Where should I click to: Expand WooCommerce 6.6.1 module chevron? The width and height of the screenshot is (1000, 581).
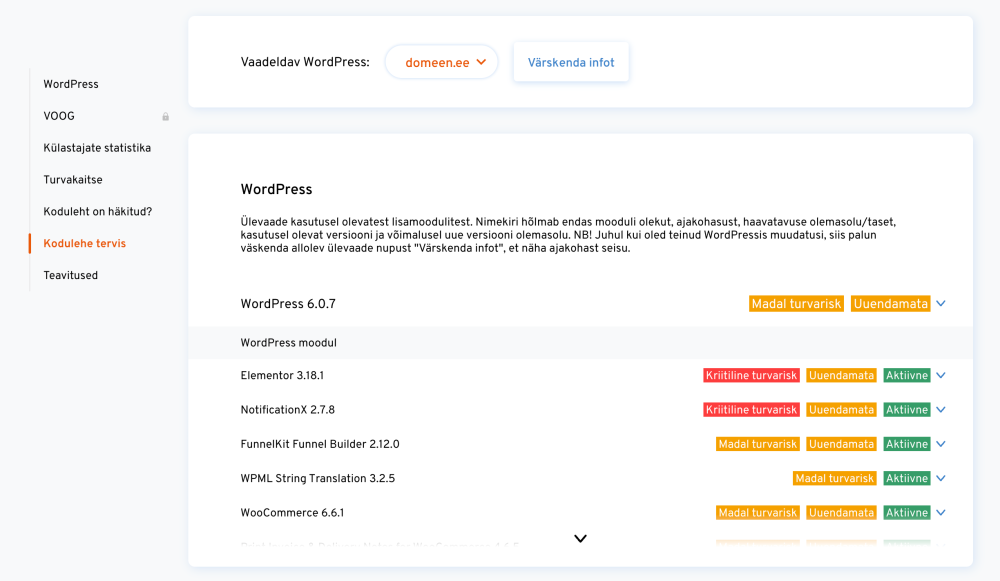(941, 513)
